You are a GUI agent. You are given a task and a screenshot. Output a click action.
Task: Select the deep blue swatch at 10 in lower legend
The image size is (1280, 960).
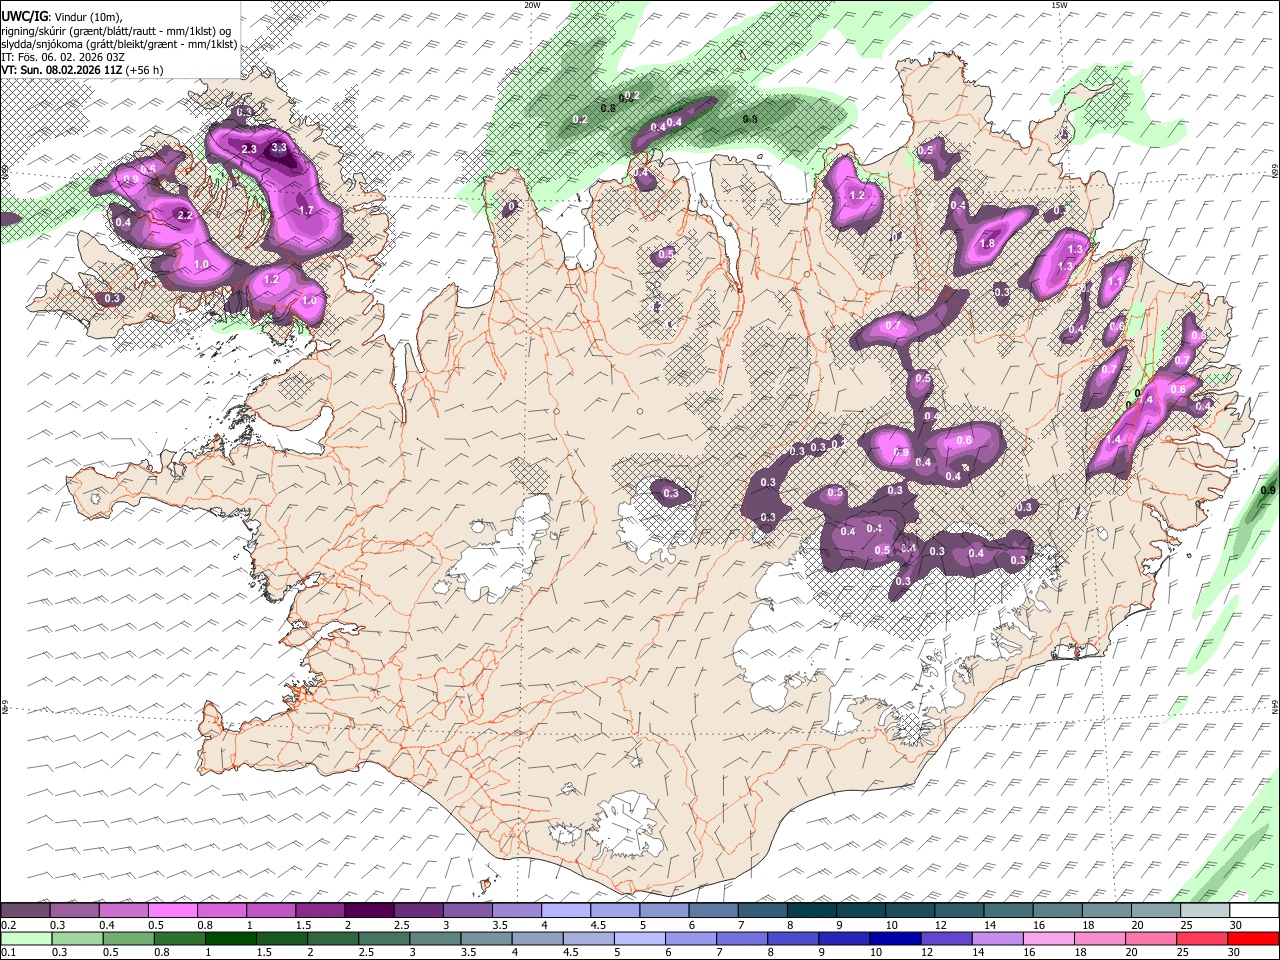[895, 939]
